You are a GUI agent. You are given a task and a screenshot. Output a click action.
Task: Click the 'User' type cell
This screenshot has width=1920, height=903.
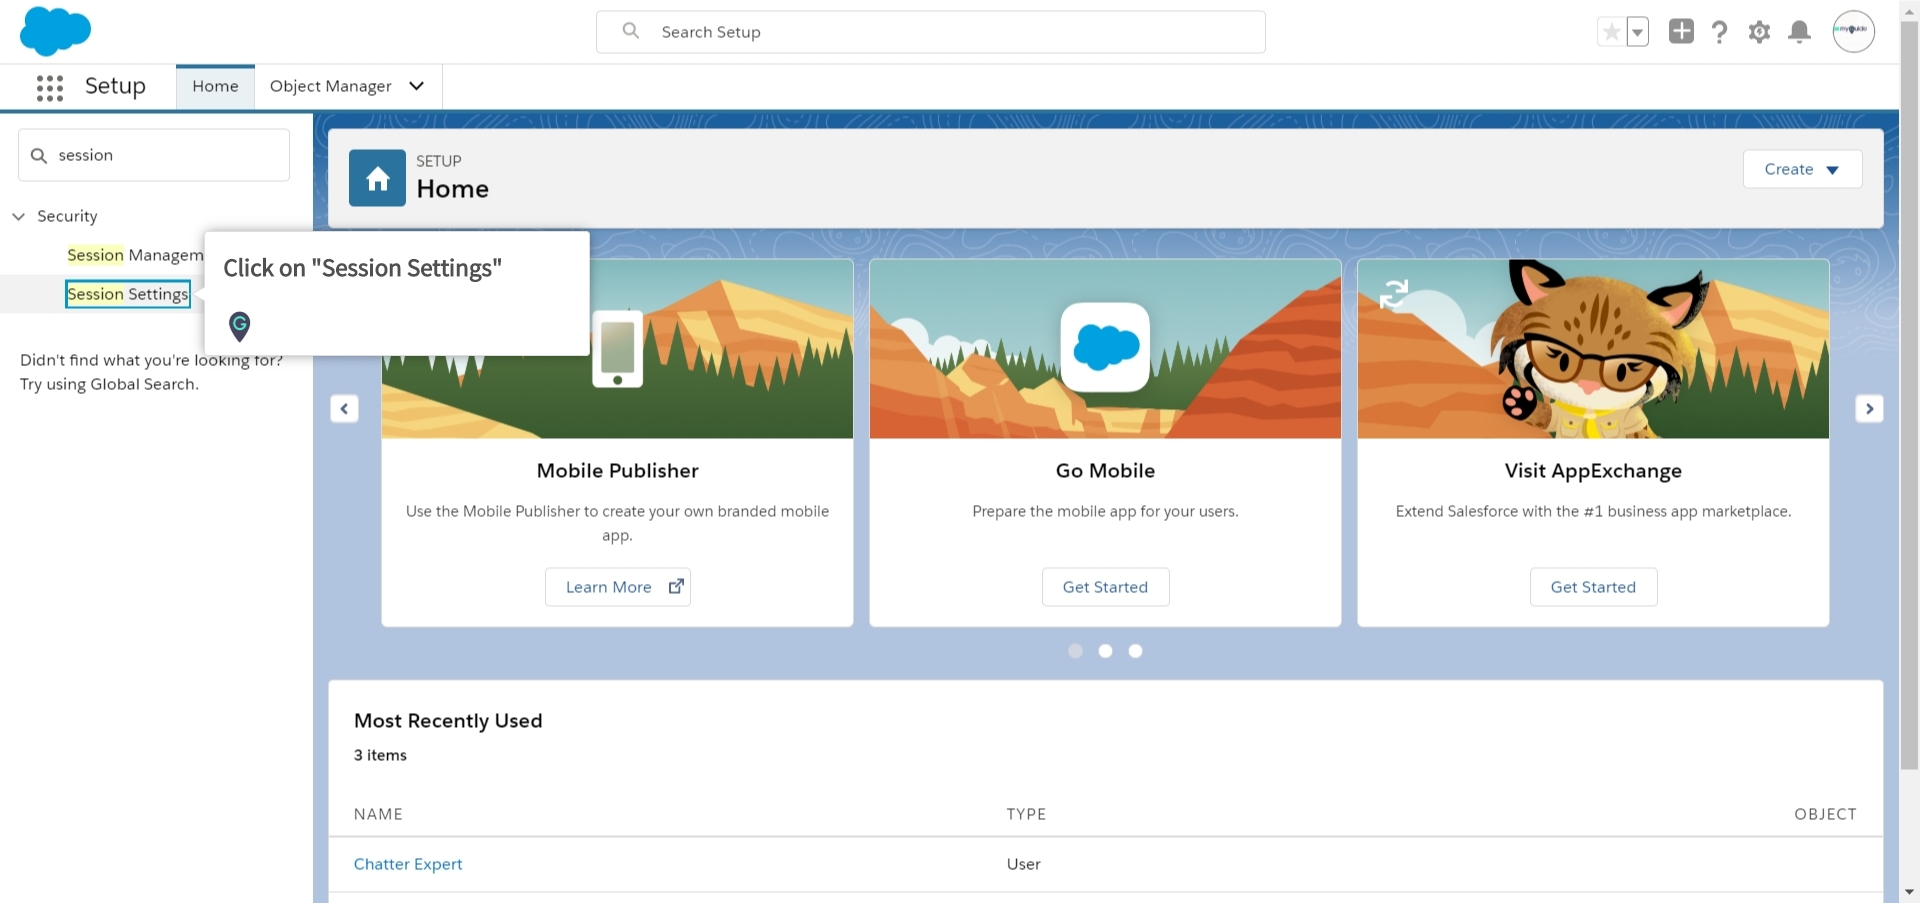pyautogui.click(x=1023, y=864)
